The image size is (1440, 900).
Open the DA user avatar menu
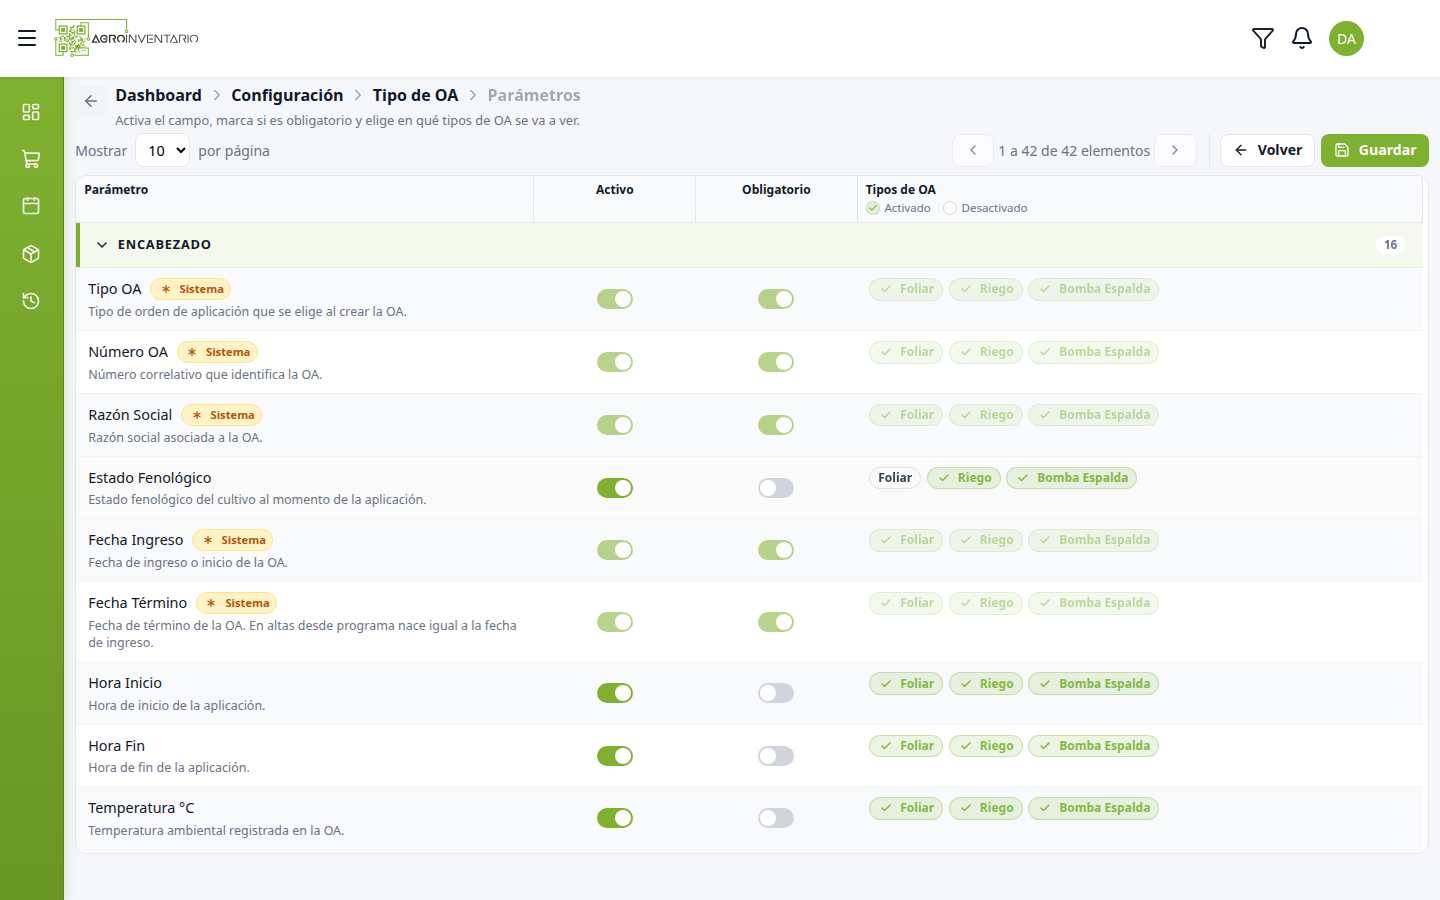(1346, 39)
